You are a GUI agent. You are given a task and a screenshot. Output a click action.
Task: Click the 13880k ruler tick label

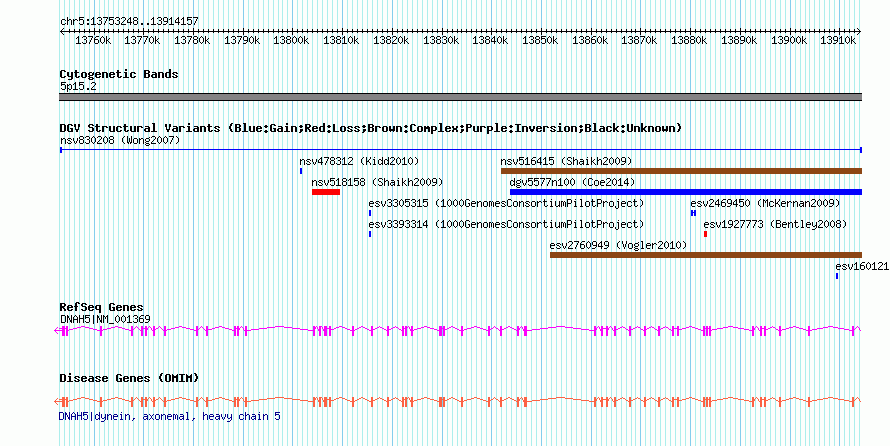tap(690, 40)
